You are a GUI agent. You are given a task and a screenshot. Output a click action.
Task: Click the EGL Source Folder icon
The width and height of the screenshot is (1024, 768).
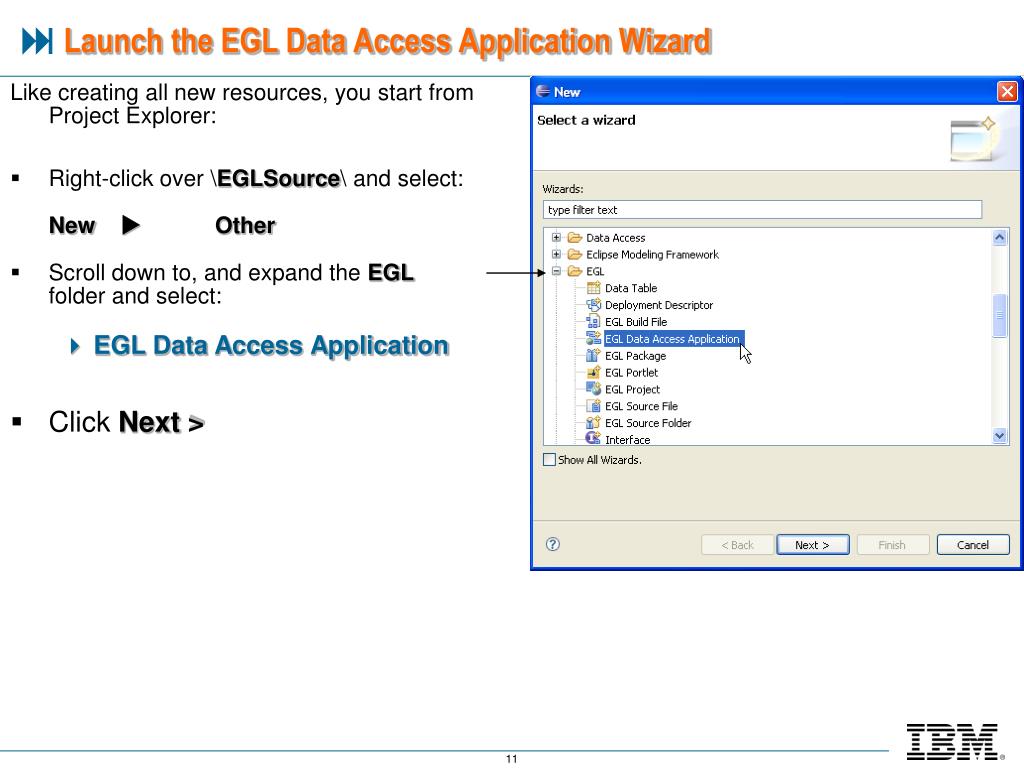pyautogui.click(x=593, y=423)
